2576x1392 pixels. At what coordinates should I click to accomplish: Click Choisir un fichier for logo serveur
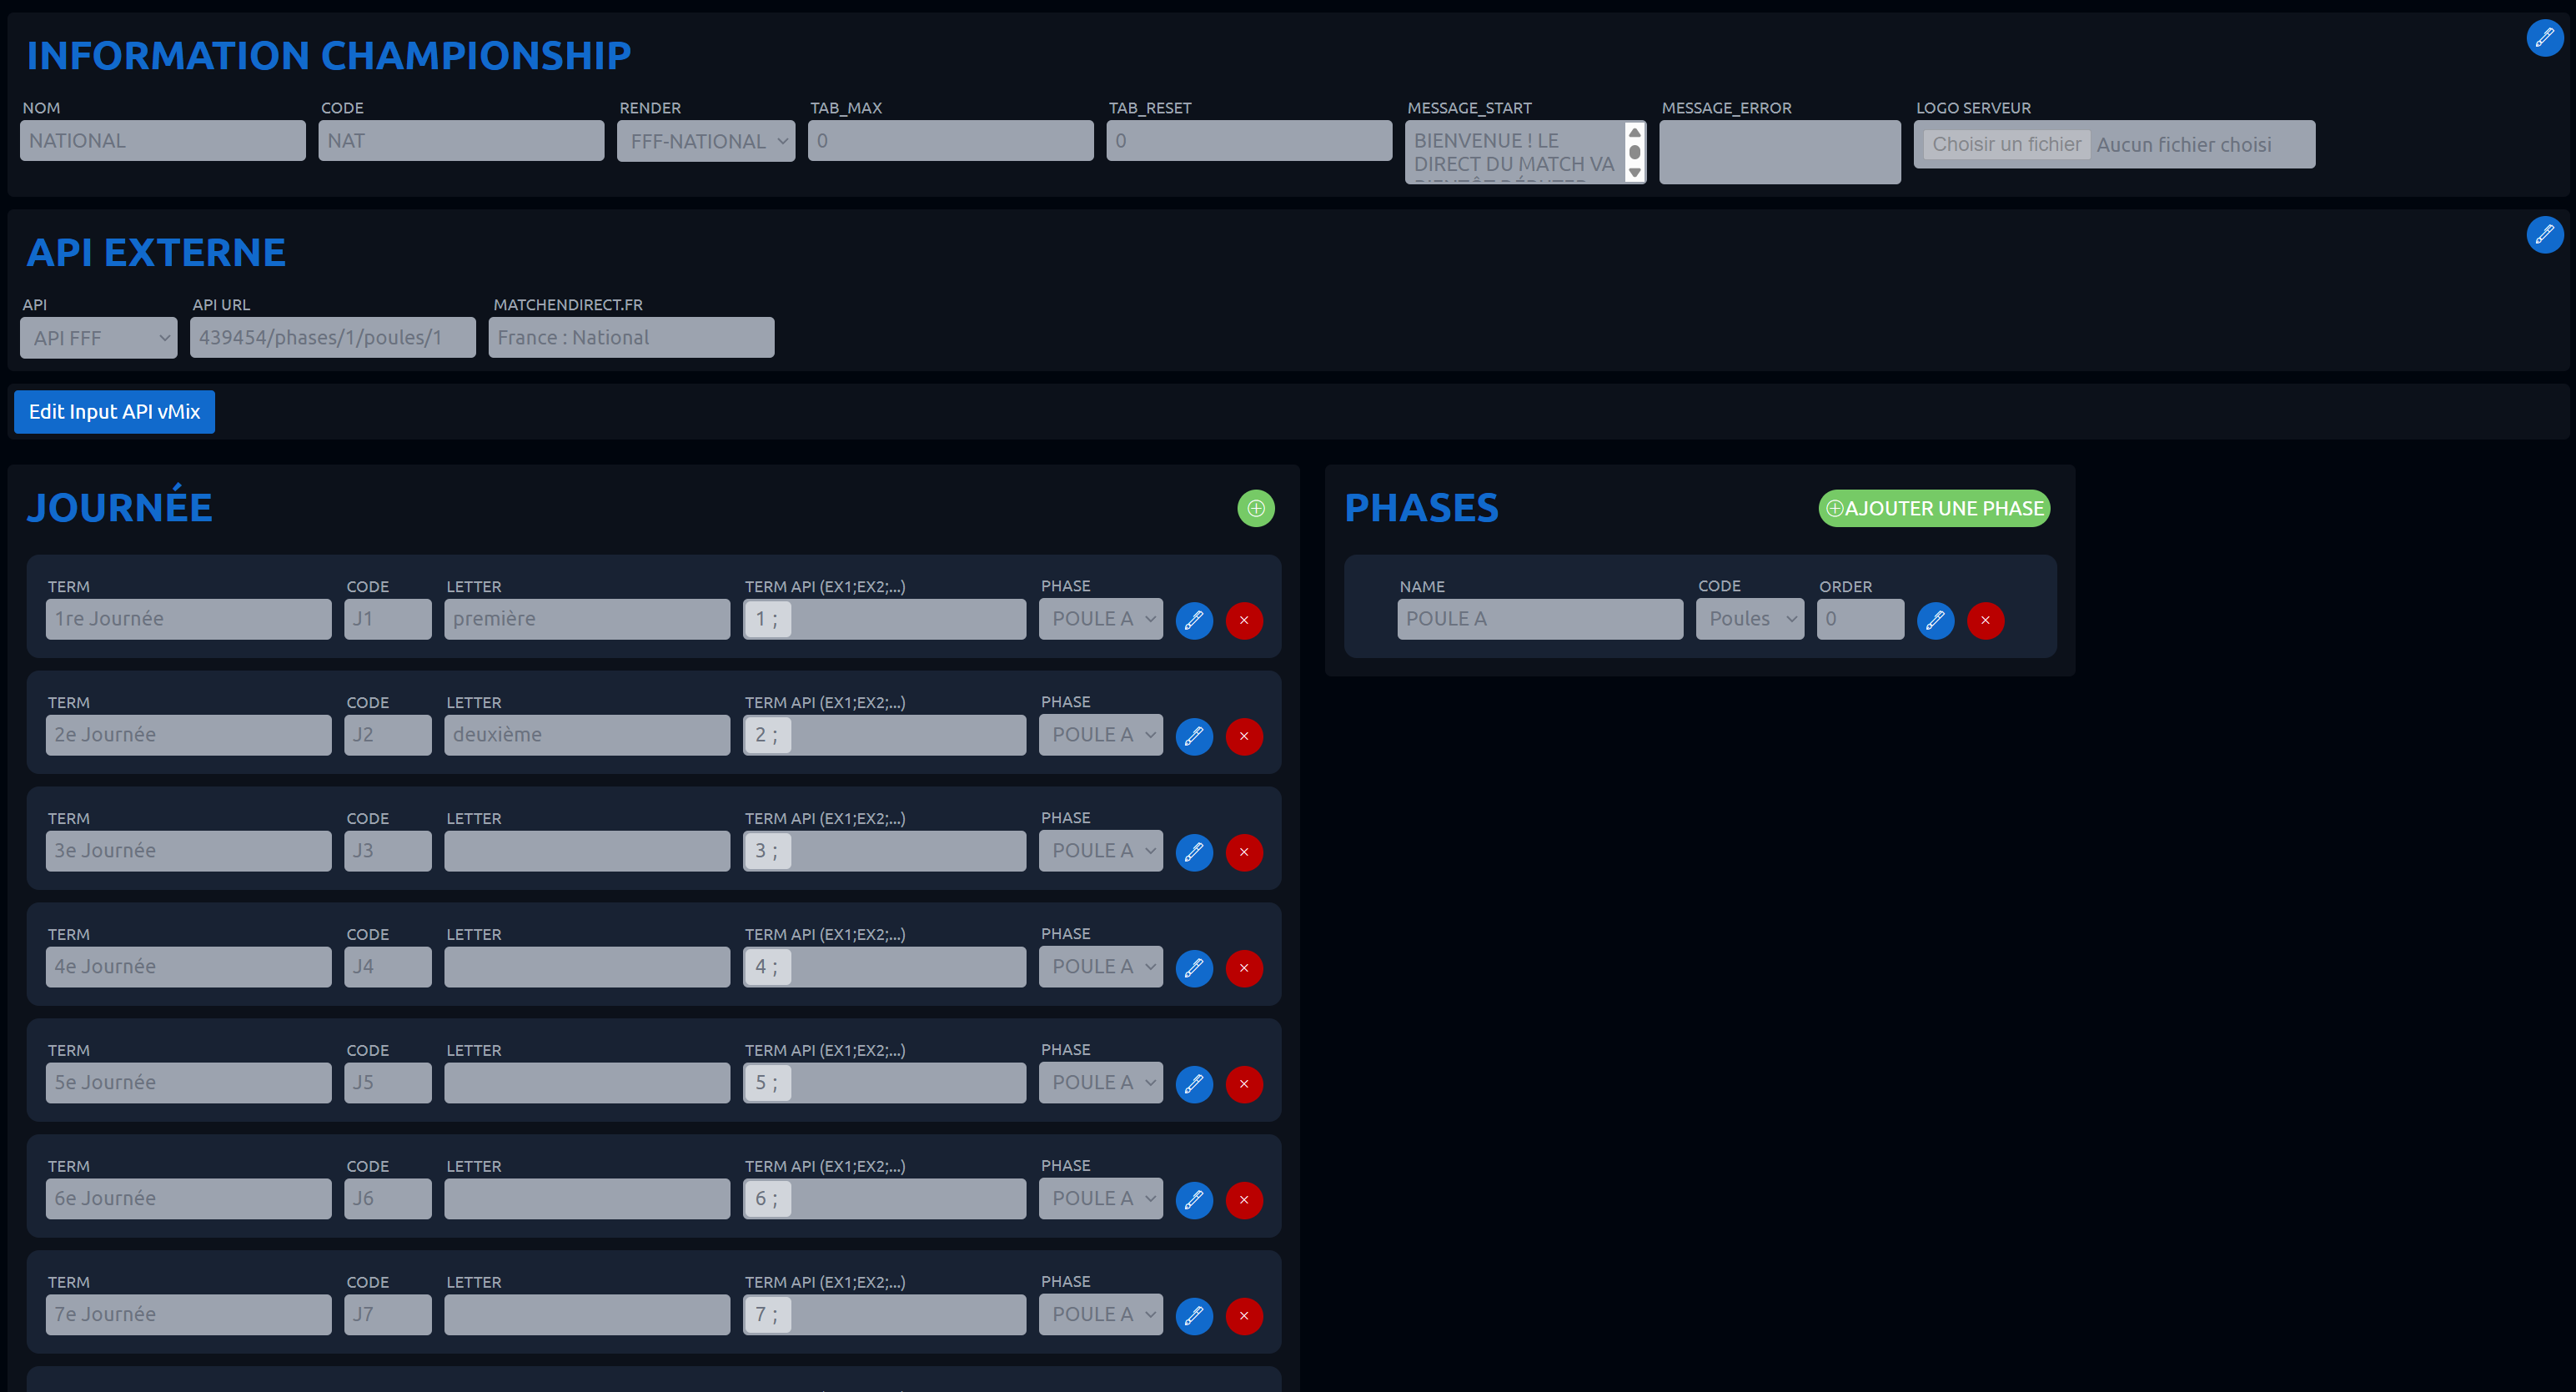2006,144
